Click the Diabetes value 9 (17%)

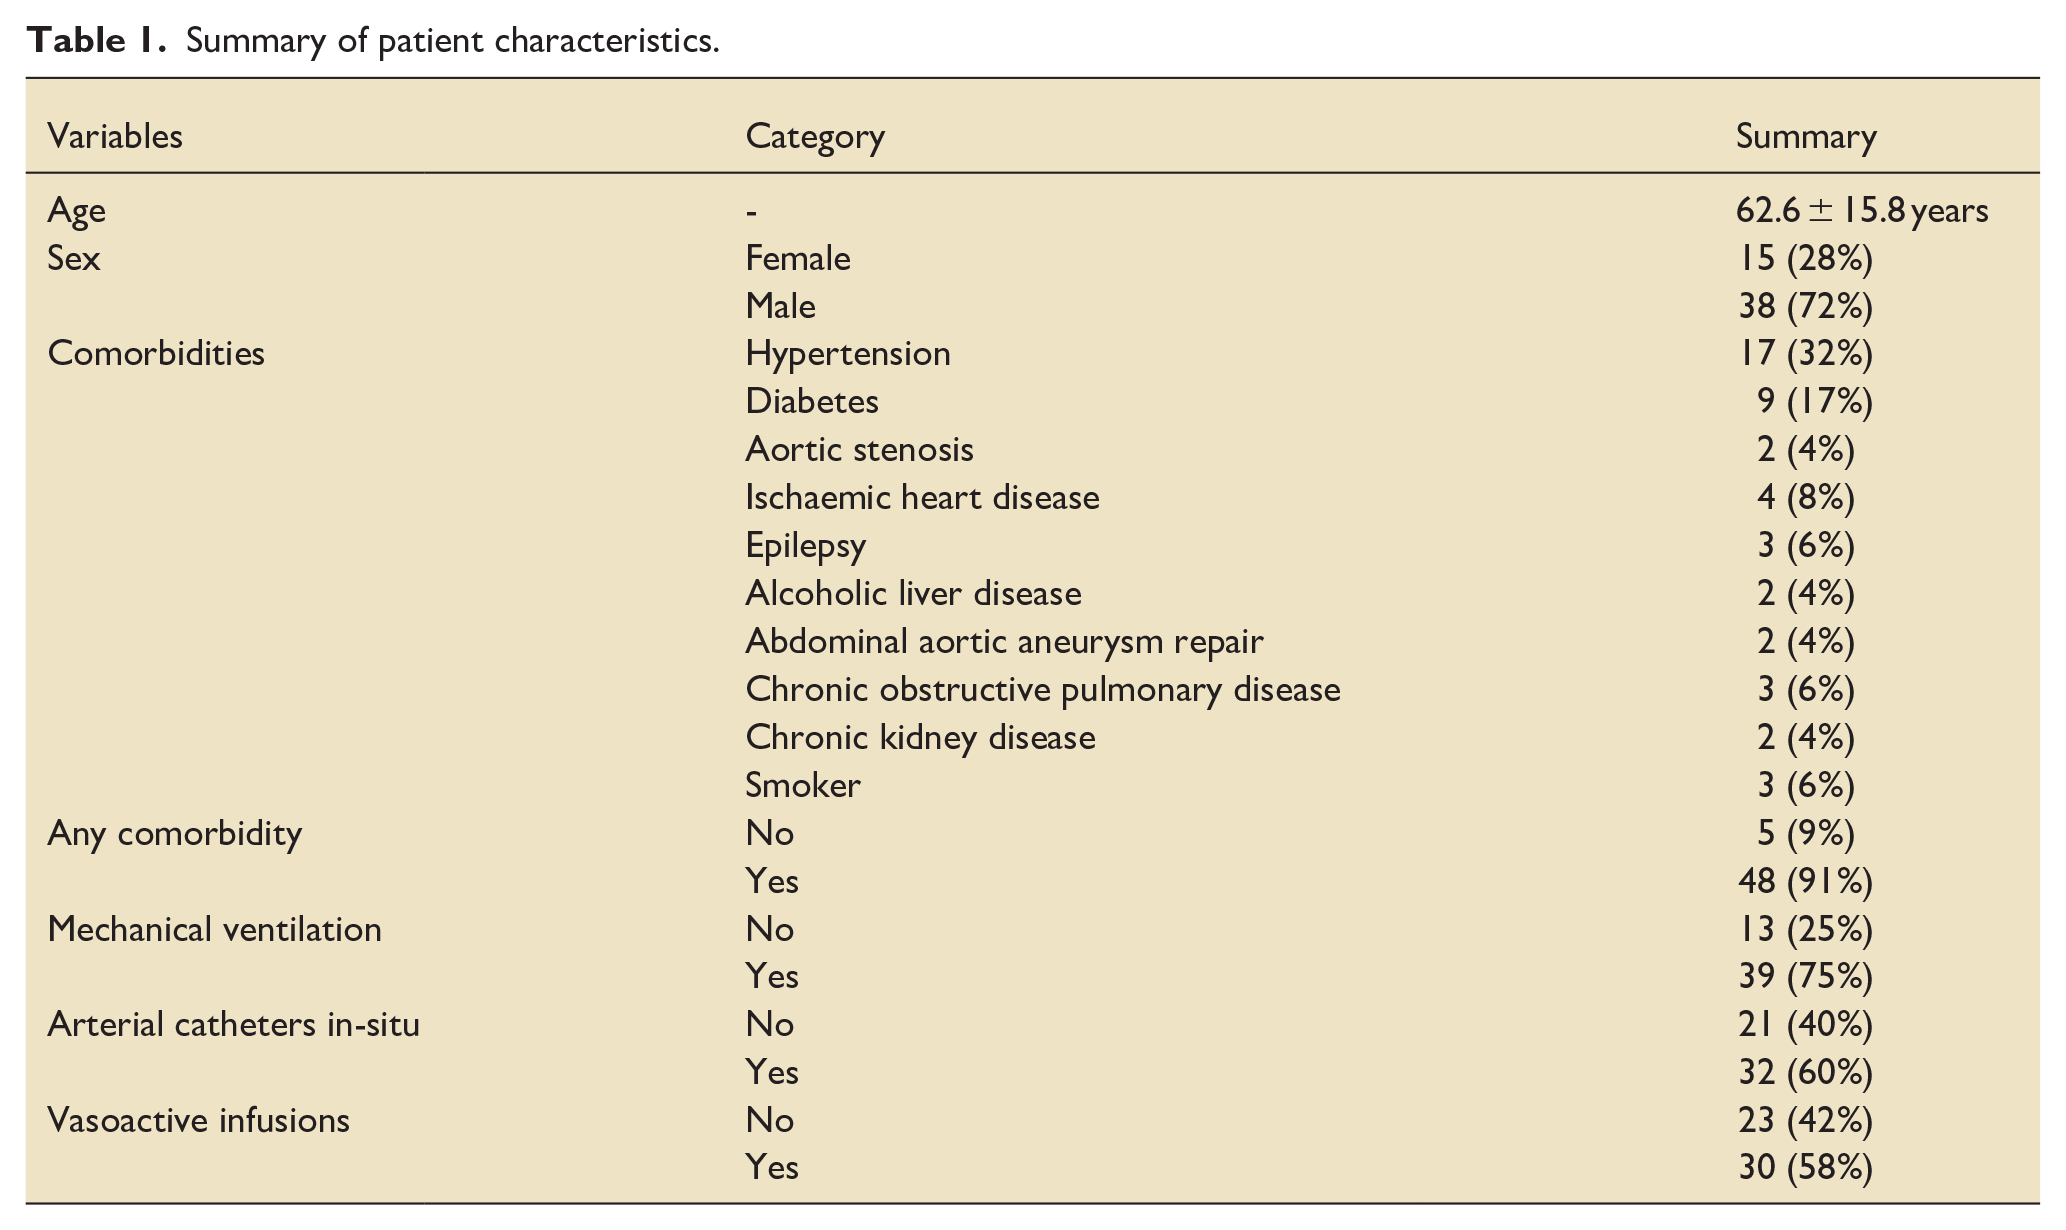coord(1814,401)
